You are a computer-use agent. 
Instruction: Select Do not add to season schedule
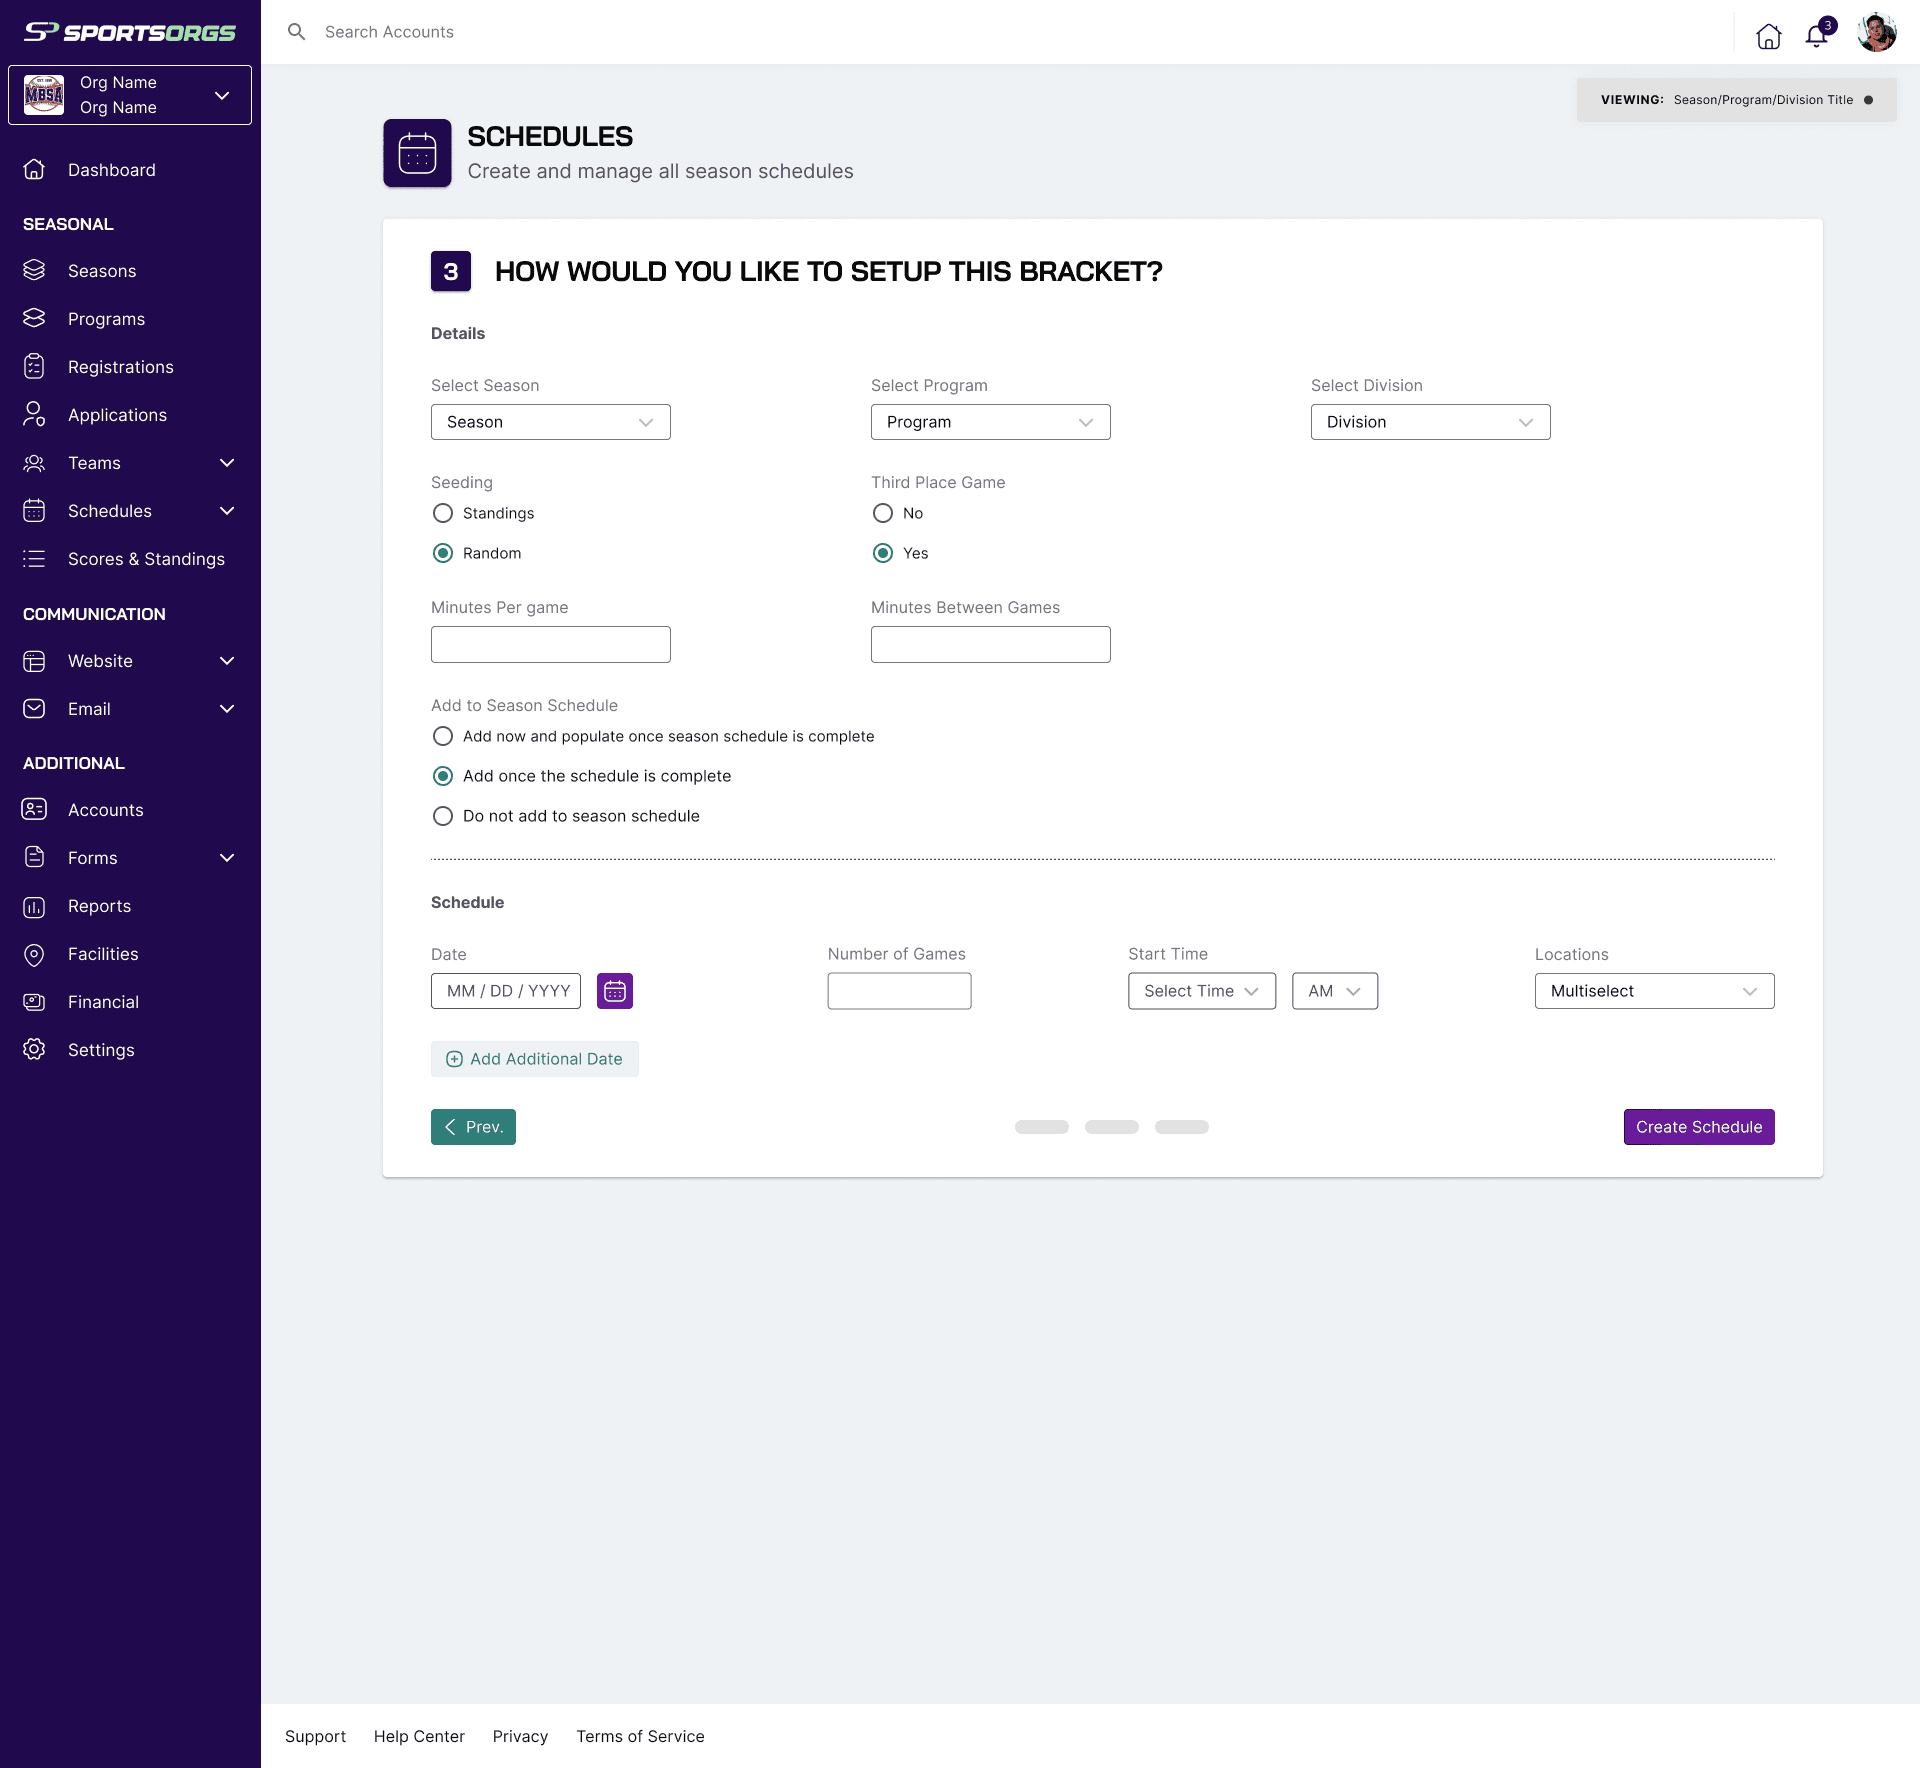point(443,816)
